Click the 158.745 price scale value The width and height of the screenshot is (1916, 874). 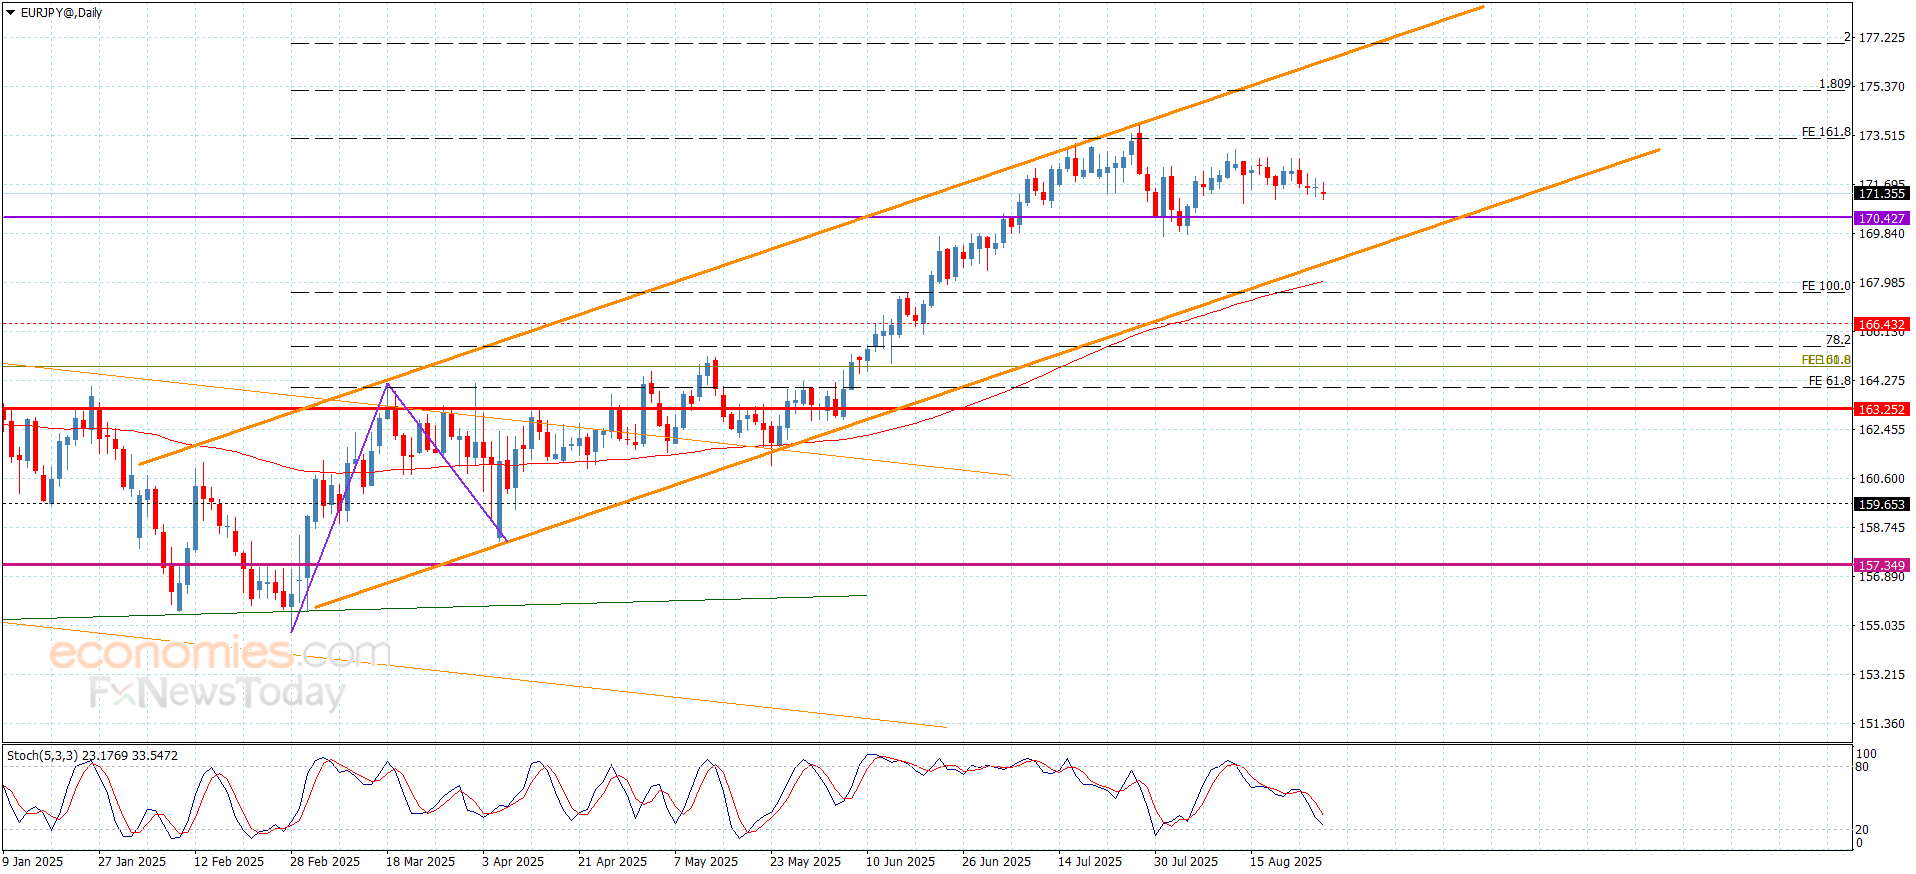point(1881,528)
